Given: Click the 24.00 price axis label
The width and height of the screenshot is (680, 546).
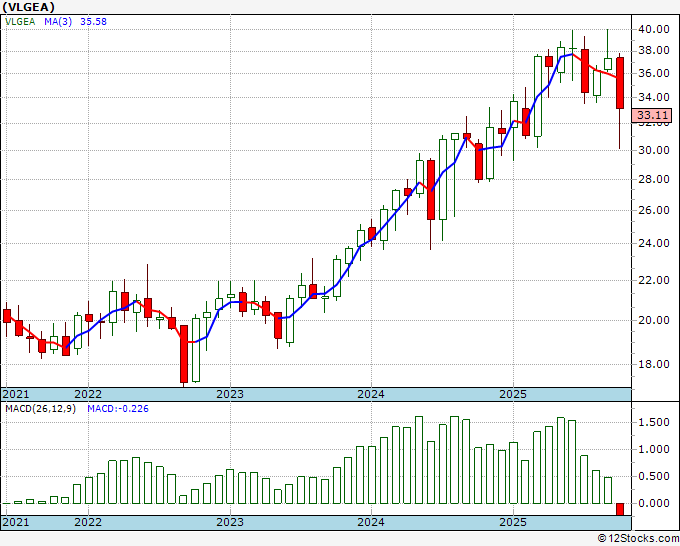Looking at the screenshot, I should (653, 243).
